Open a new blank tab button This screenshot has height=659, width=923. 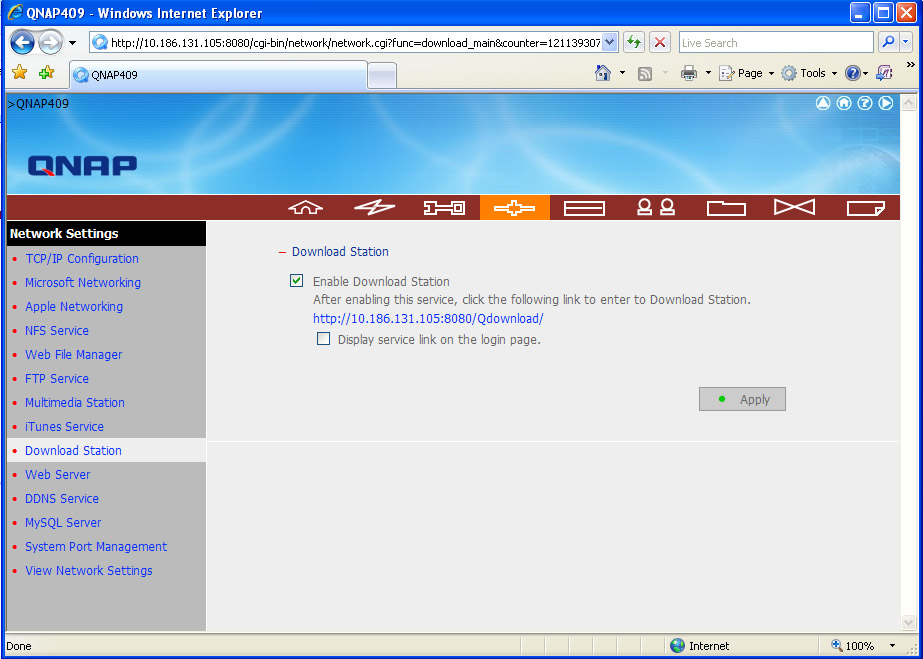[382, 76]
